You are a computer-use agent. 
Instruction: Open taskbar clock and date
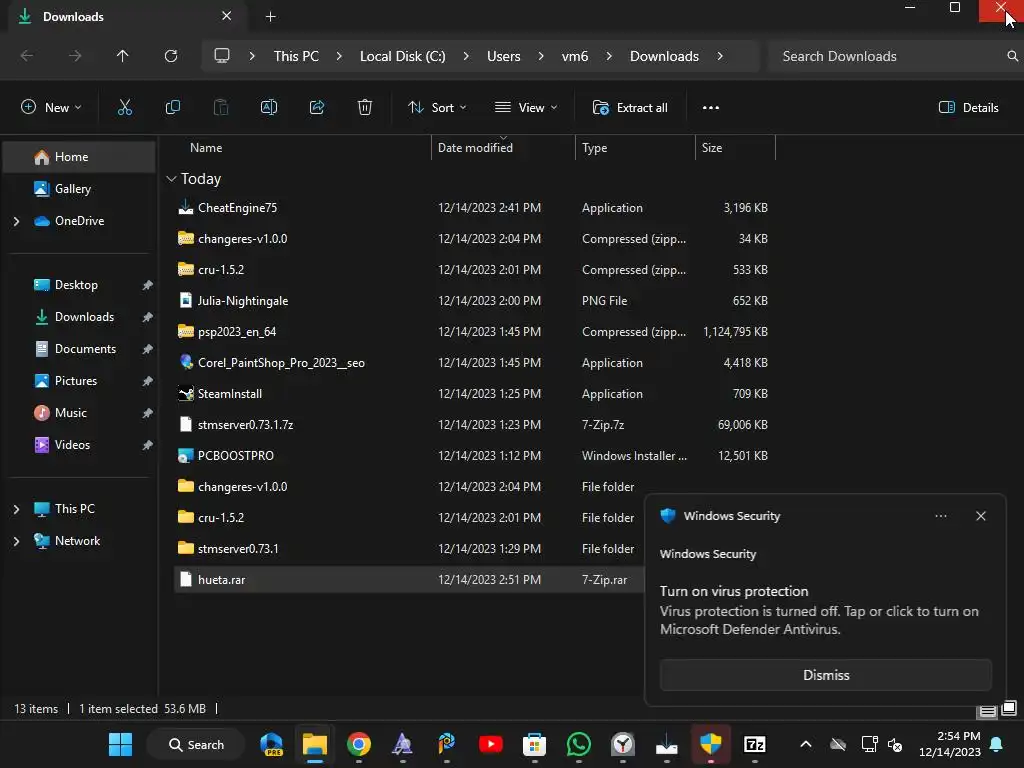(x=950, y=744)
